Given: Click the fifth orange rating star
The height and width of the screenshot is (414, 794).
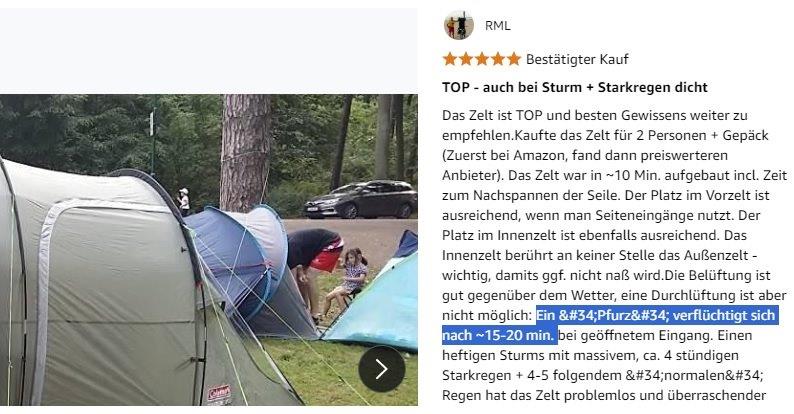Looking at the screenshot, I should pyautogui.click(x=513, y=59).
